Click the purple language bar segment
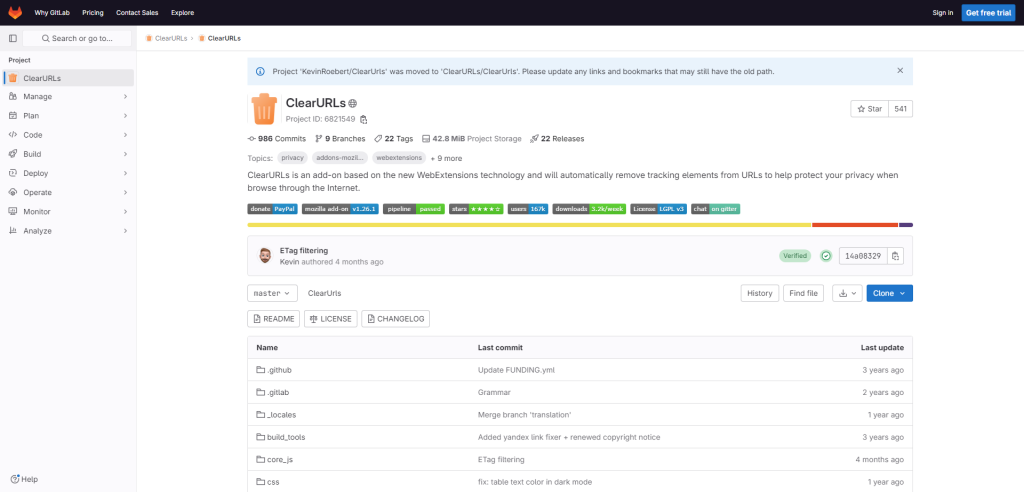1024x492 pixels. [906, 225]
